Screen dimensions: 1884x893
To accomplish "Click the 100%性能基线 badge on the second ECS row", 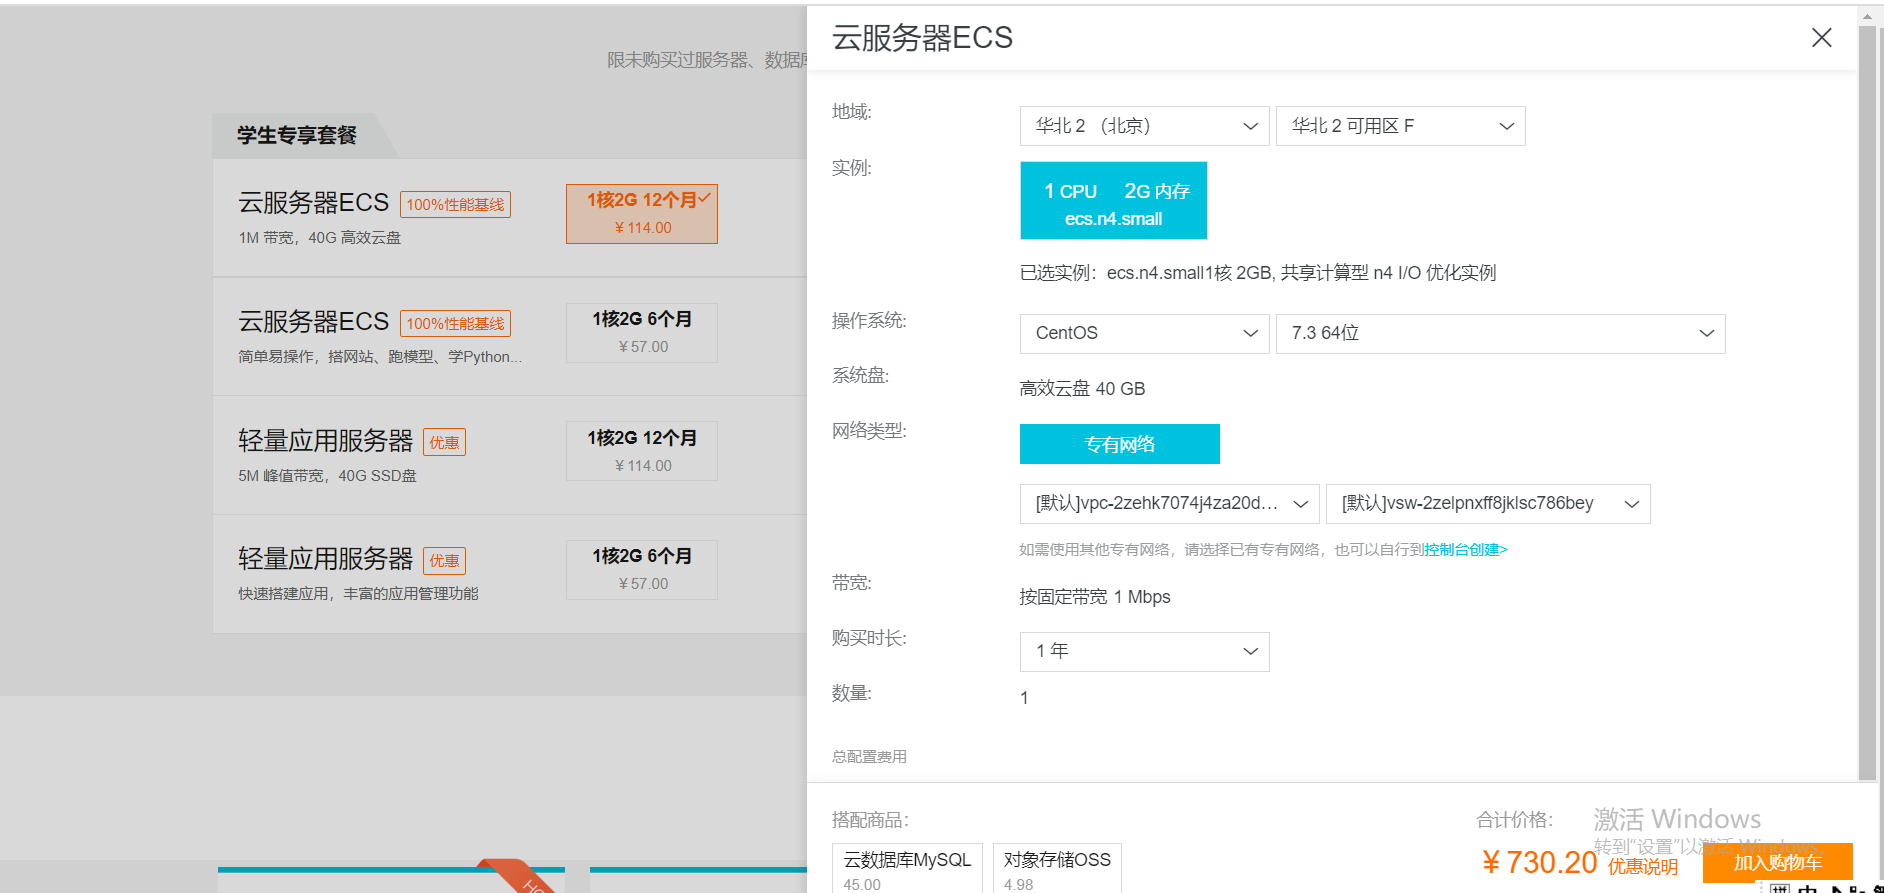I will pos(455,324).
